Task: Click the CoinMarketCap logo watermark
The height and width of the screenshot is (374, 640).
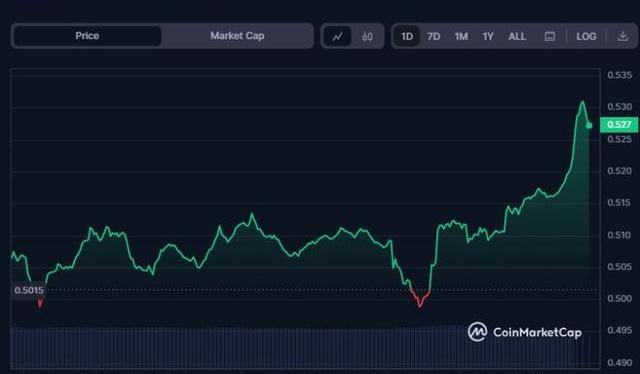Action: point(525,332)
